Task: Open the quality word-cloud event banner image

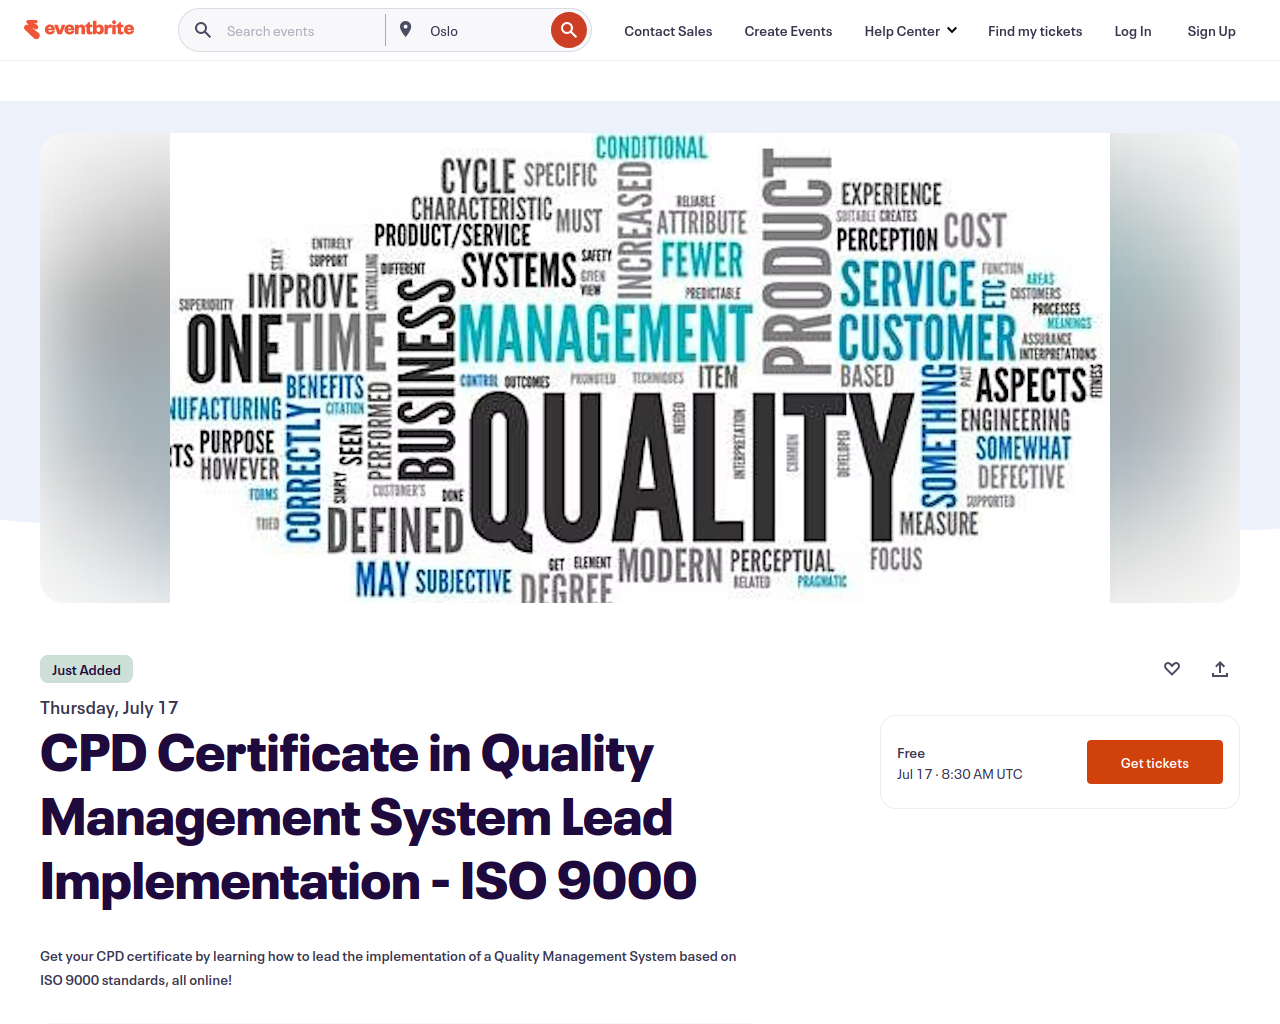Action: click(x=640, y=368)
